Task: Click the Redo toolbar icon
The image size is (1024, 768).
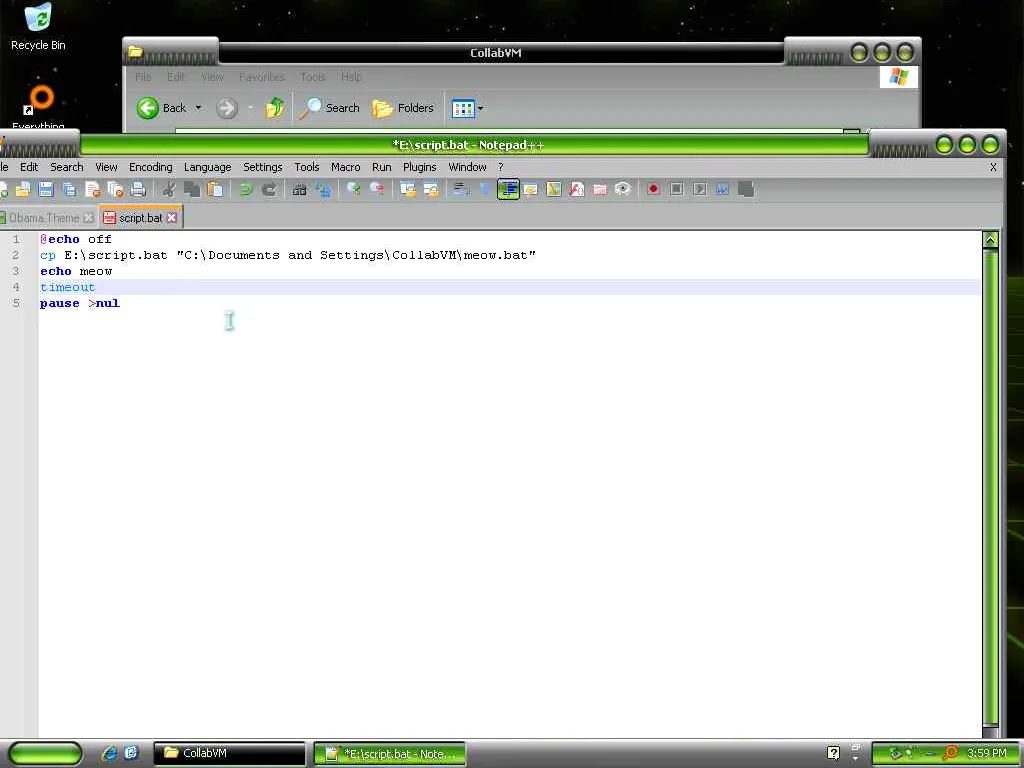Action: point(269,189)
